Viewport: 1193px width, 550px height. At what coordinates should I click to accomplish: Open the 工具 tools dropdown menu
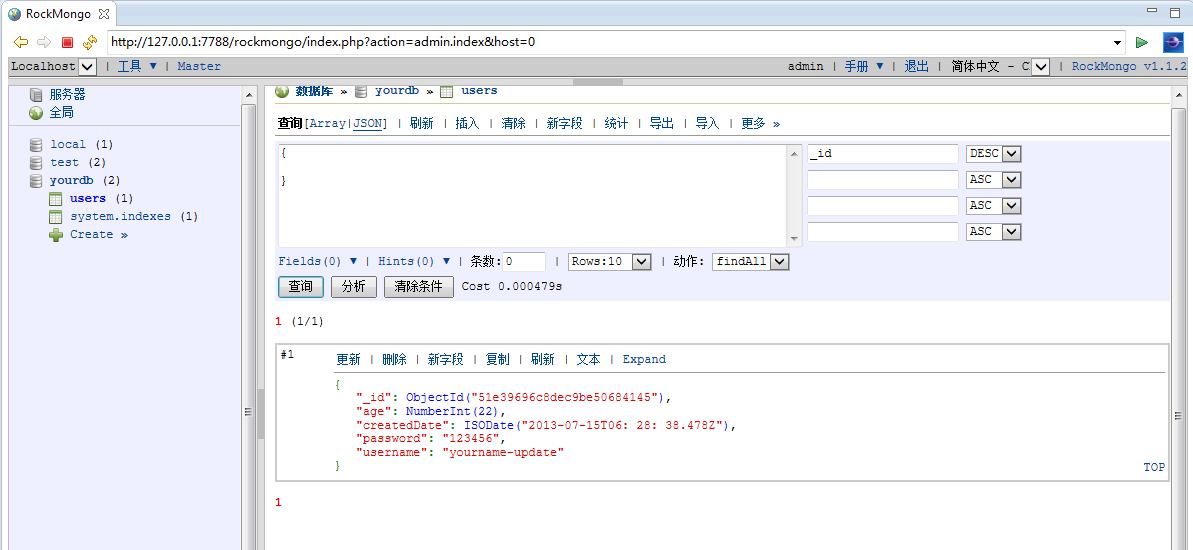pos(137,67)
